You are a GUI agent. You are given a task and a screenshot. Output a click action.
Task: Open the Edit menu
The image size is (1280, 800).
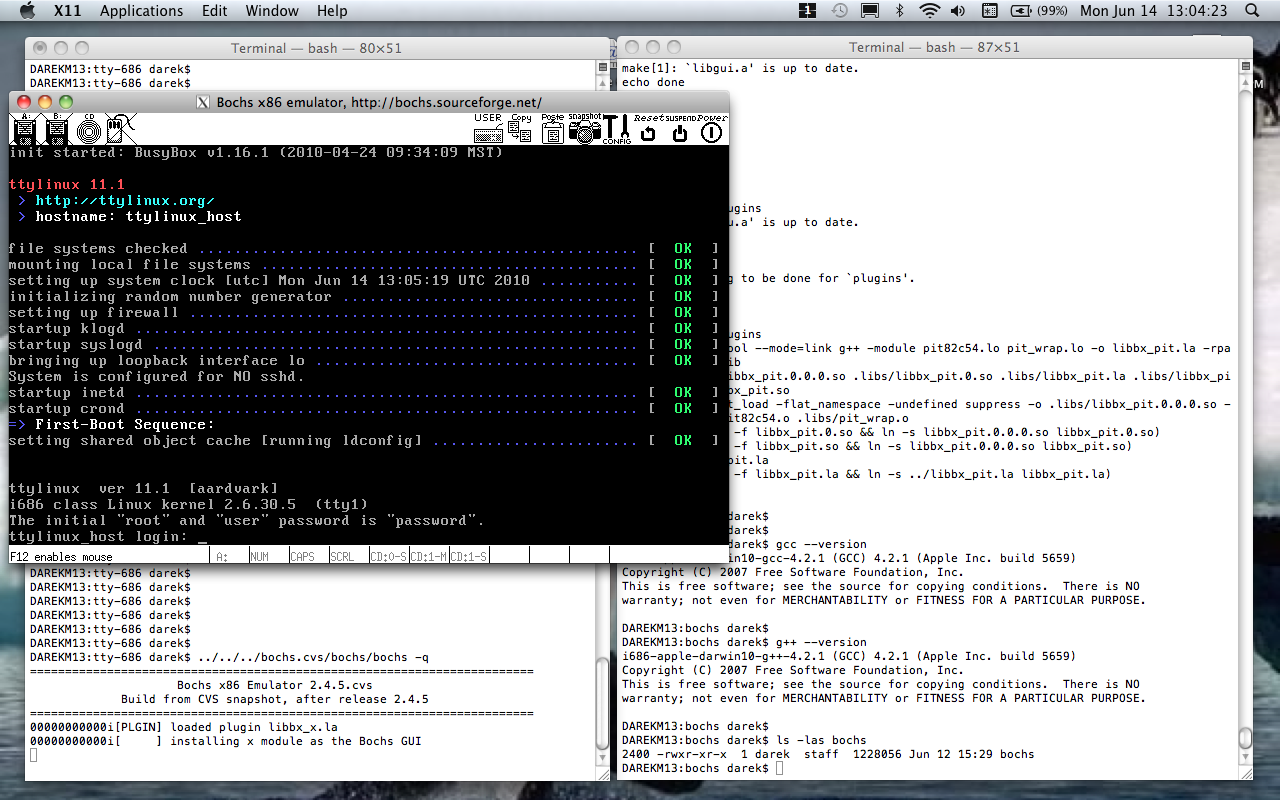[x=214, y=11]
